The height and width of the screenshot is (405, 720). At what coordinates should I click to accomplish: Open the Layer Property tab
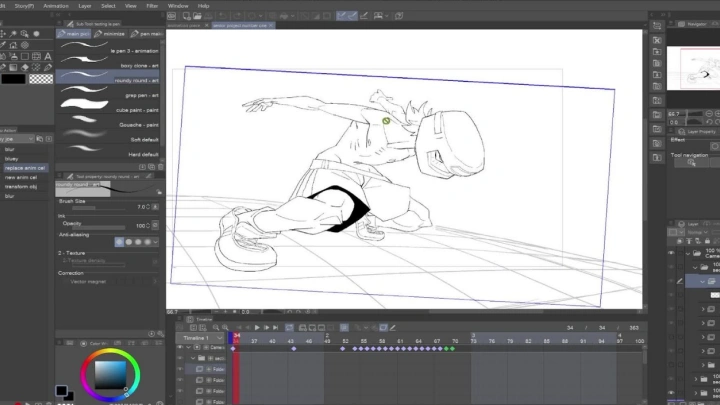[x=697, y=132]
